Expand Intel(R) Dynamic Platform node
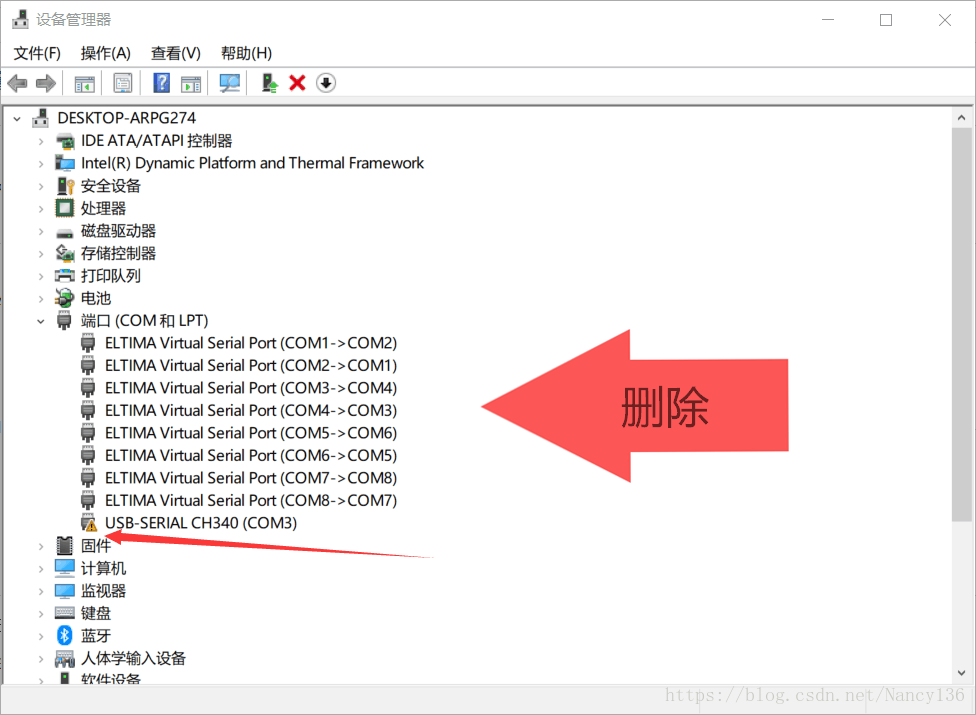 41,164
